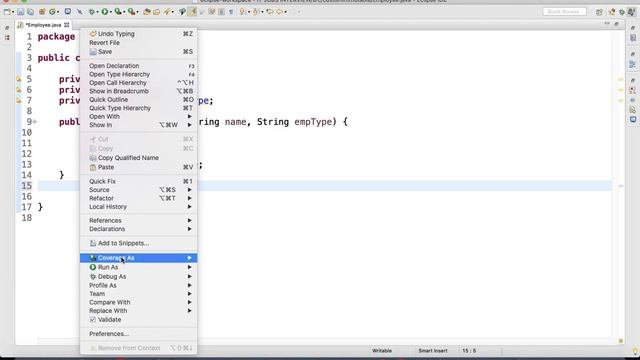Collapse the fold toggle at line 9

(x=35, y=122)
